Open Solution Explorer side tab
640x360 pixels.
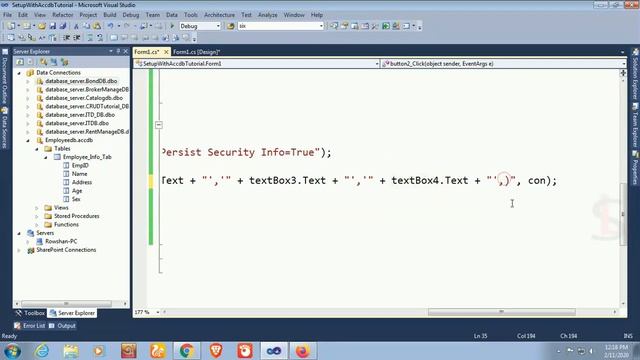[635, 74]
